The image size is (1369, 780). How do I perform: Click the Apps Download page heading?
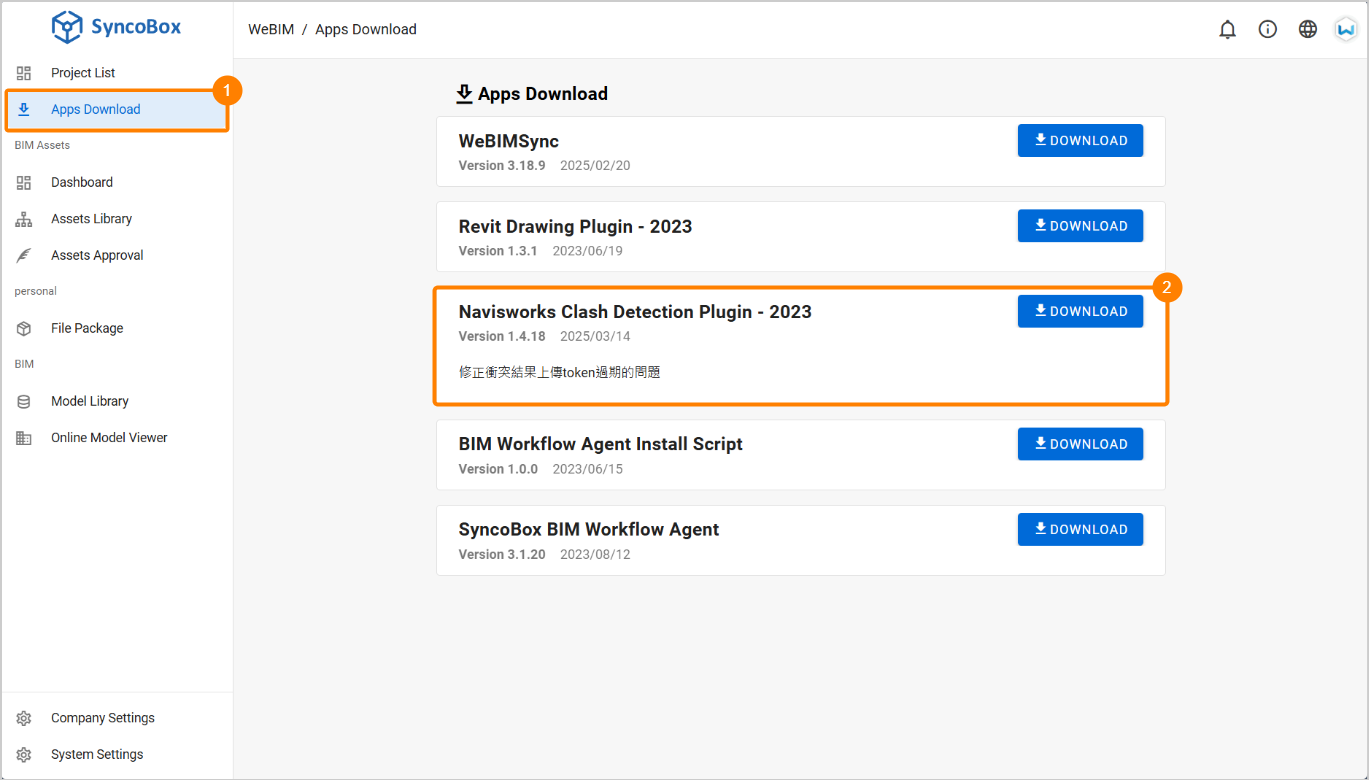(543, 93)
